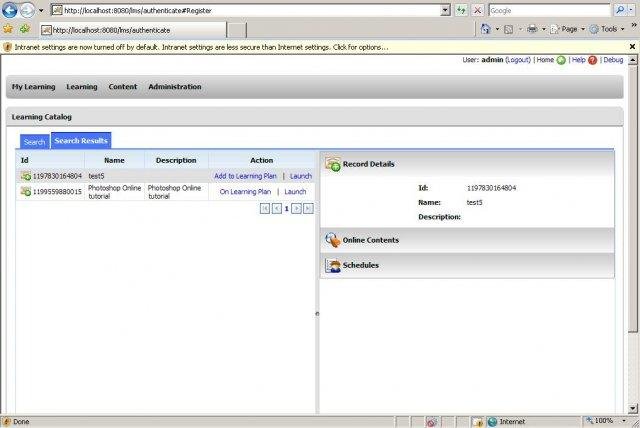Viewport: 640px width, 428px height.
Task: Open the Administration menu
Action: 175,87
